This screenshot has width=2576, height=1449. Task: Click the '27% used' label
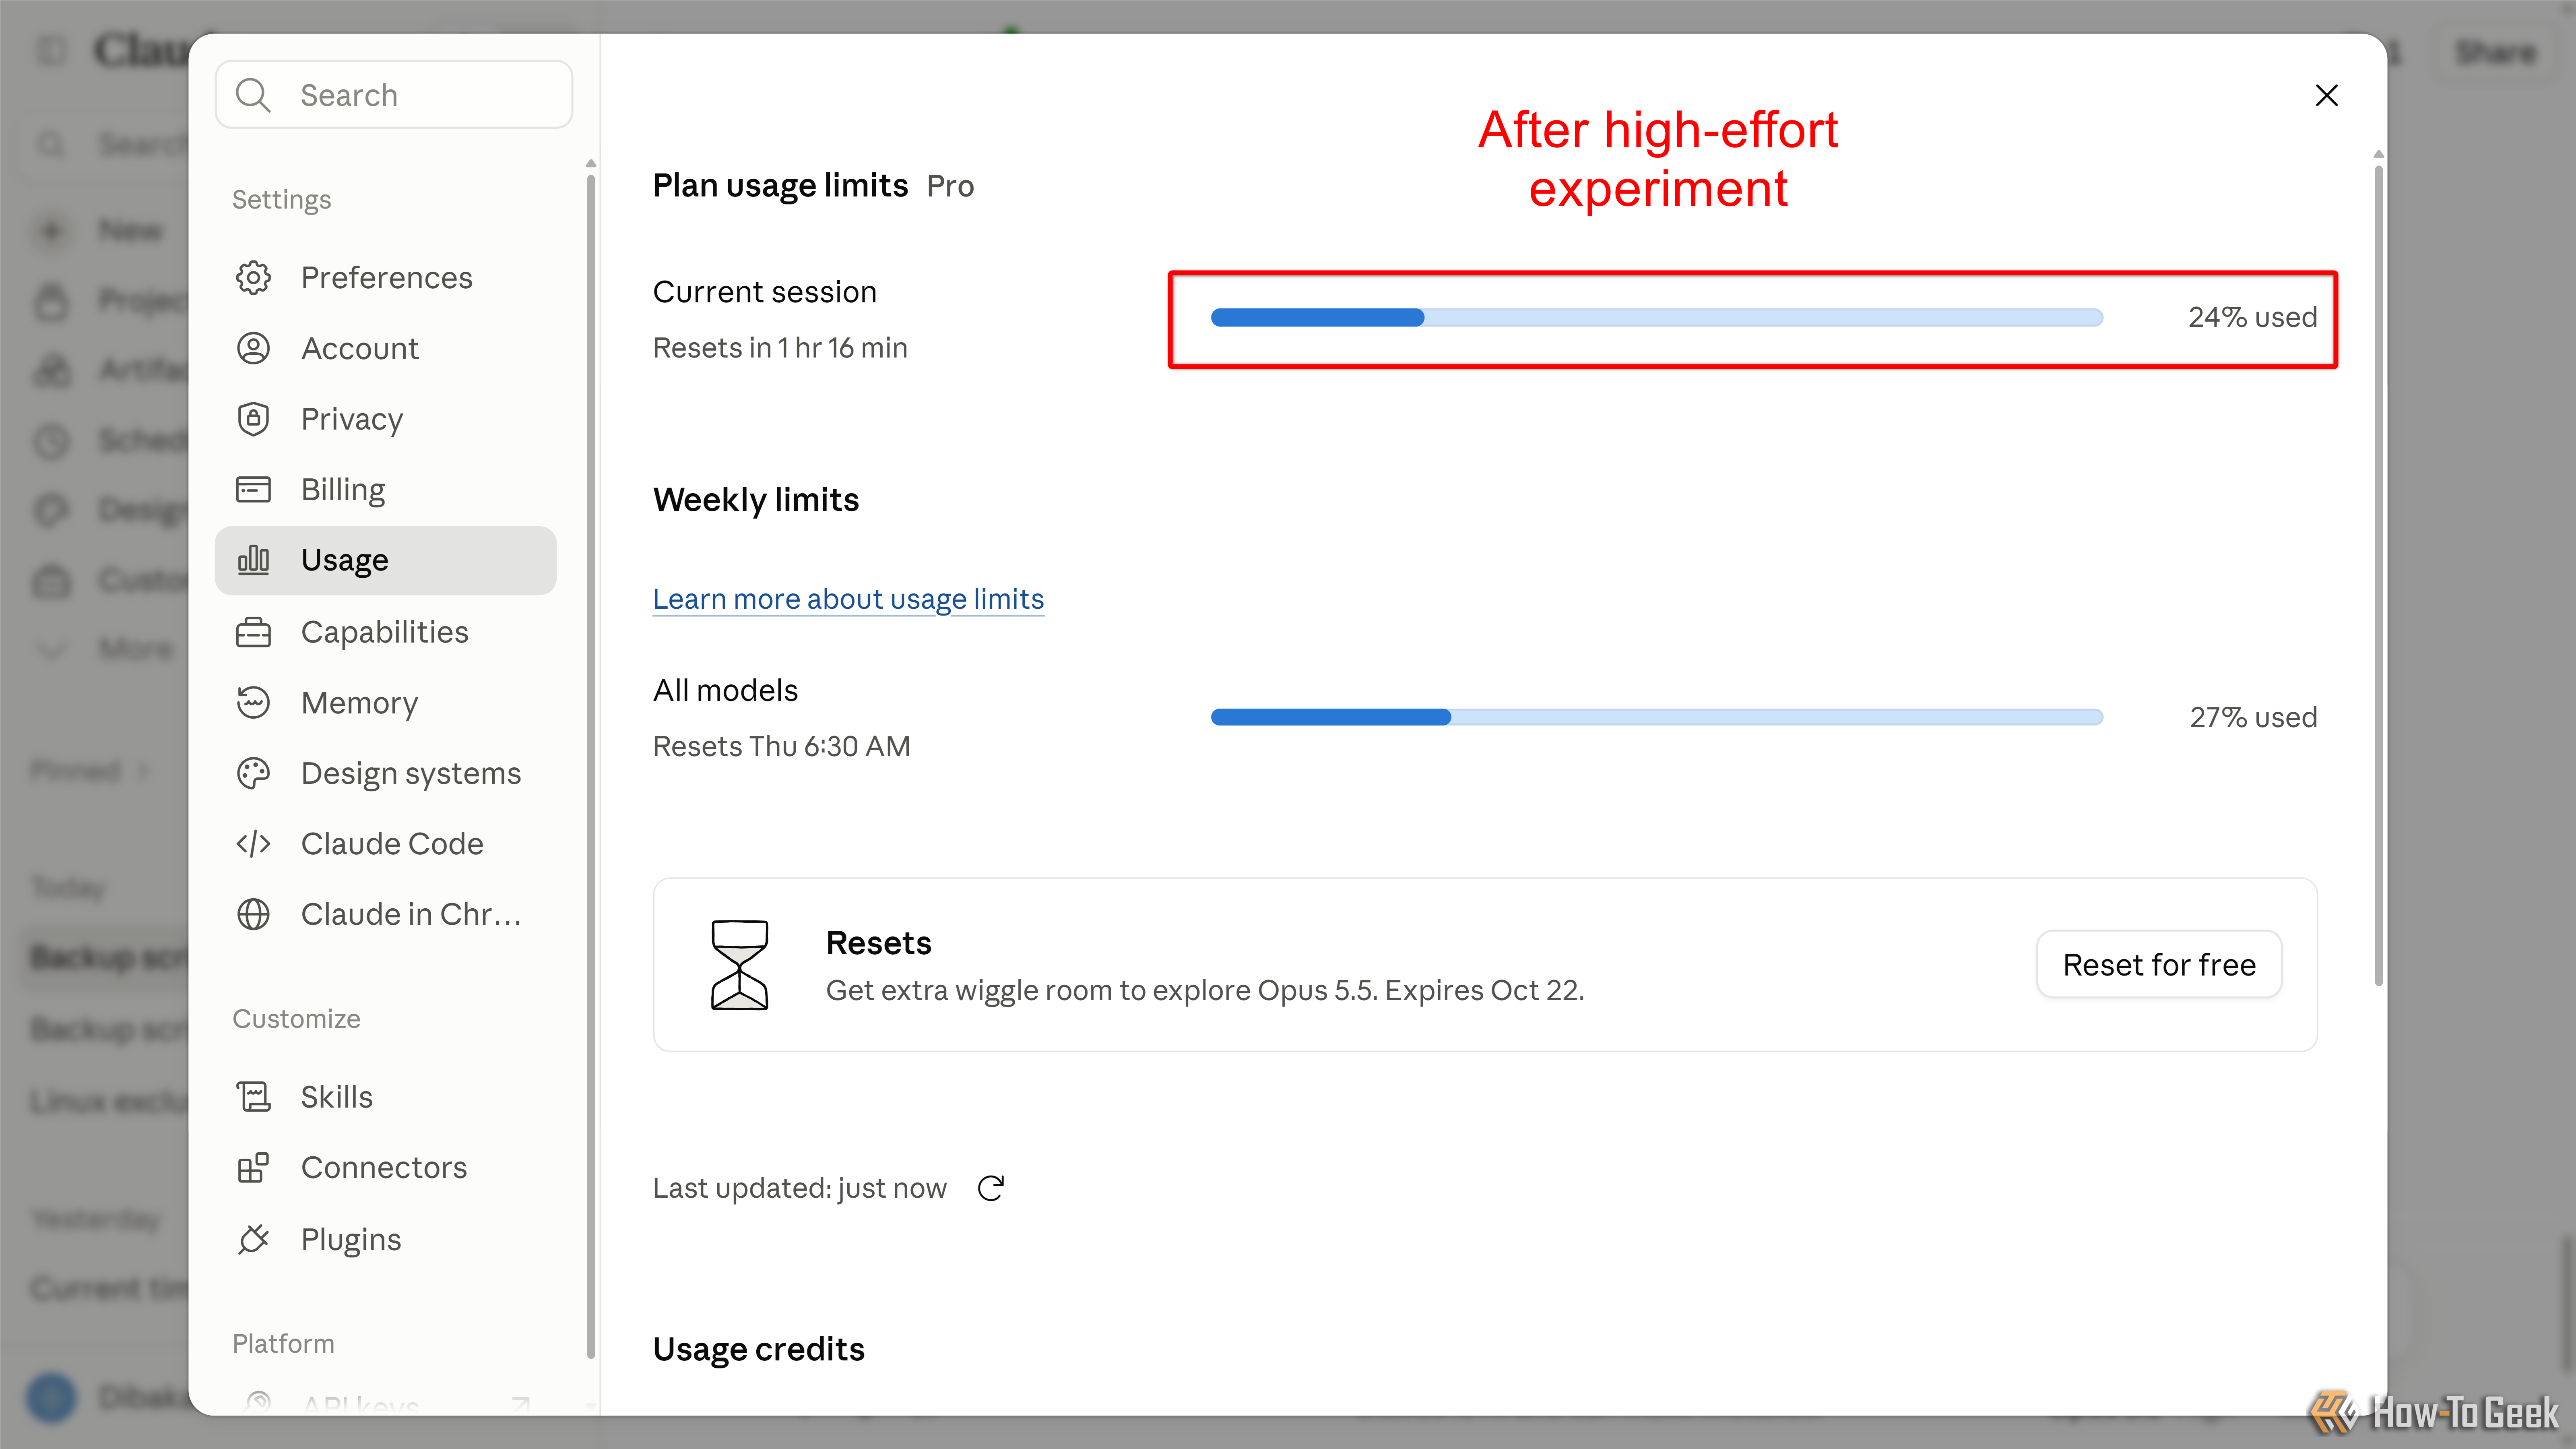click(2253, 717)
